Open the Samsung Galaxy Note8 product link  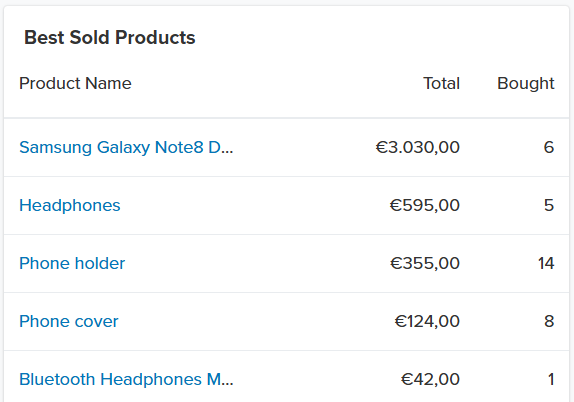(x=126, y=148)
